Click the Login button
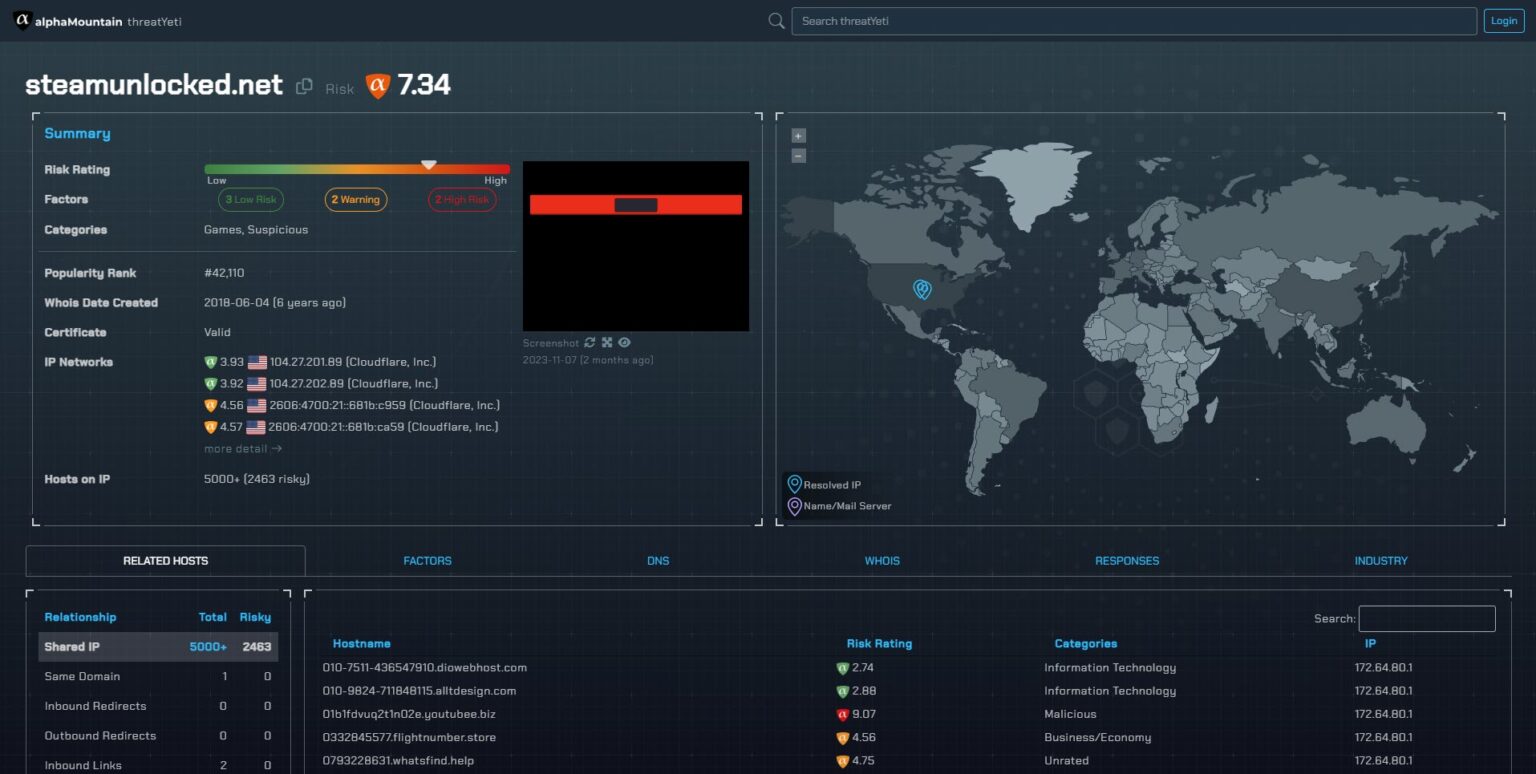Screen dimensions: 1536x774 tap(1504, 21)
